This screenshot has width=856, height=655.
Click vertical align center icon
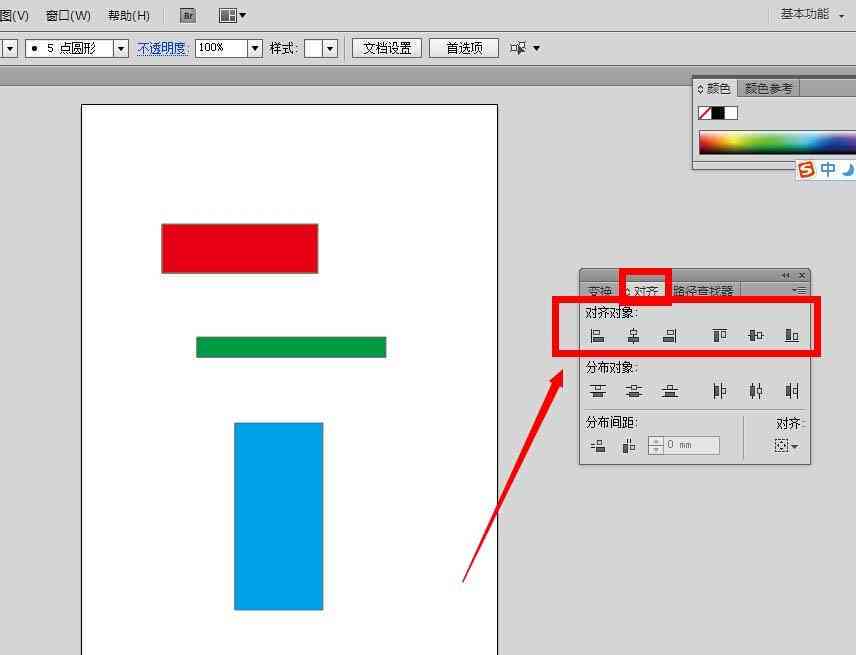coord(756,335)
